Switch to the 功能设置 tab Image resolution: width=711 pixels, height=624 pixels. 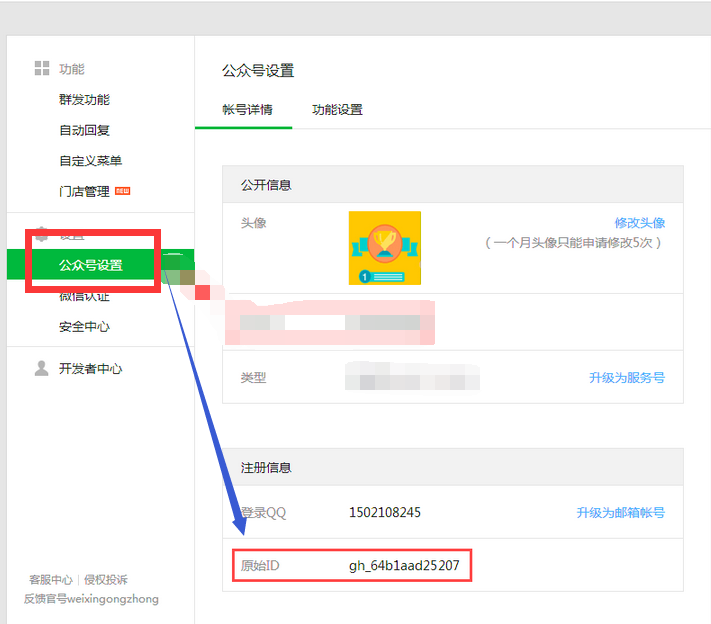tap(337, 110)
